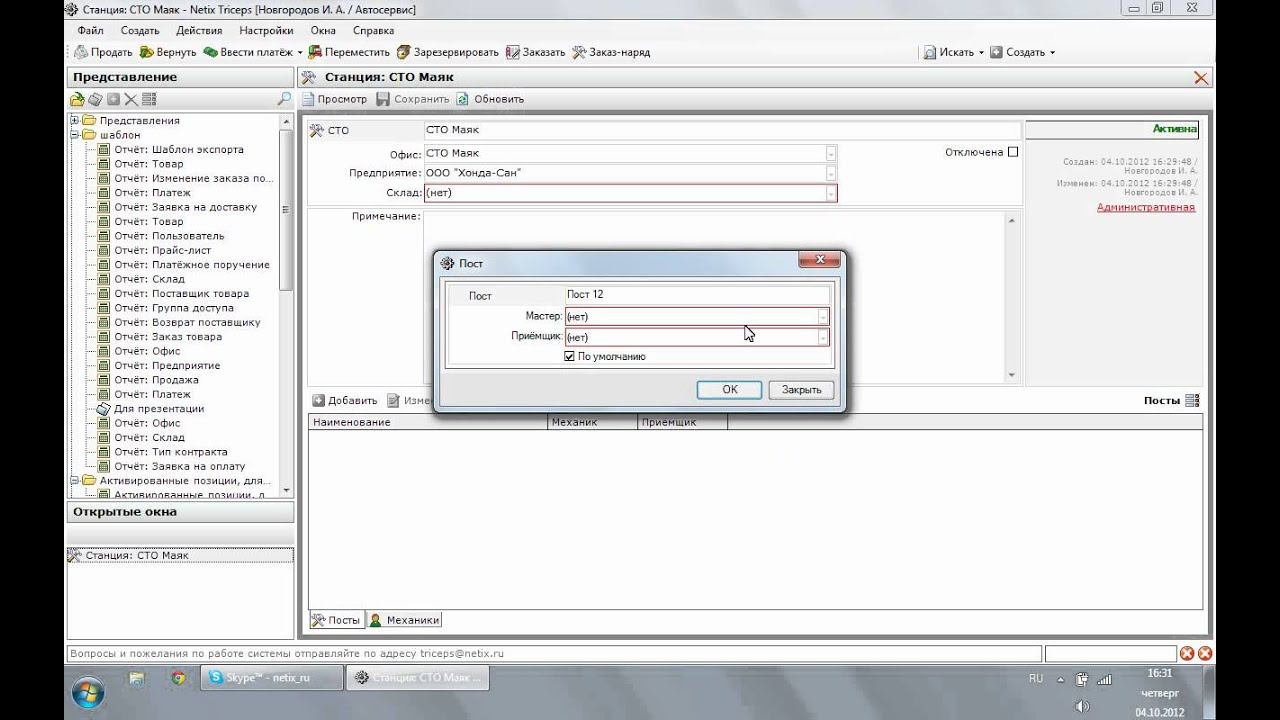Image resolution: width=1280 pixels, height=720 pixels.
Task: Expand the Искать dropdown arrow
Action: [x=981, y=52]
